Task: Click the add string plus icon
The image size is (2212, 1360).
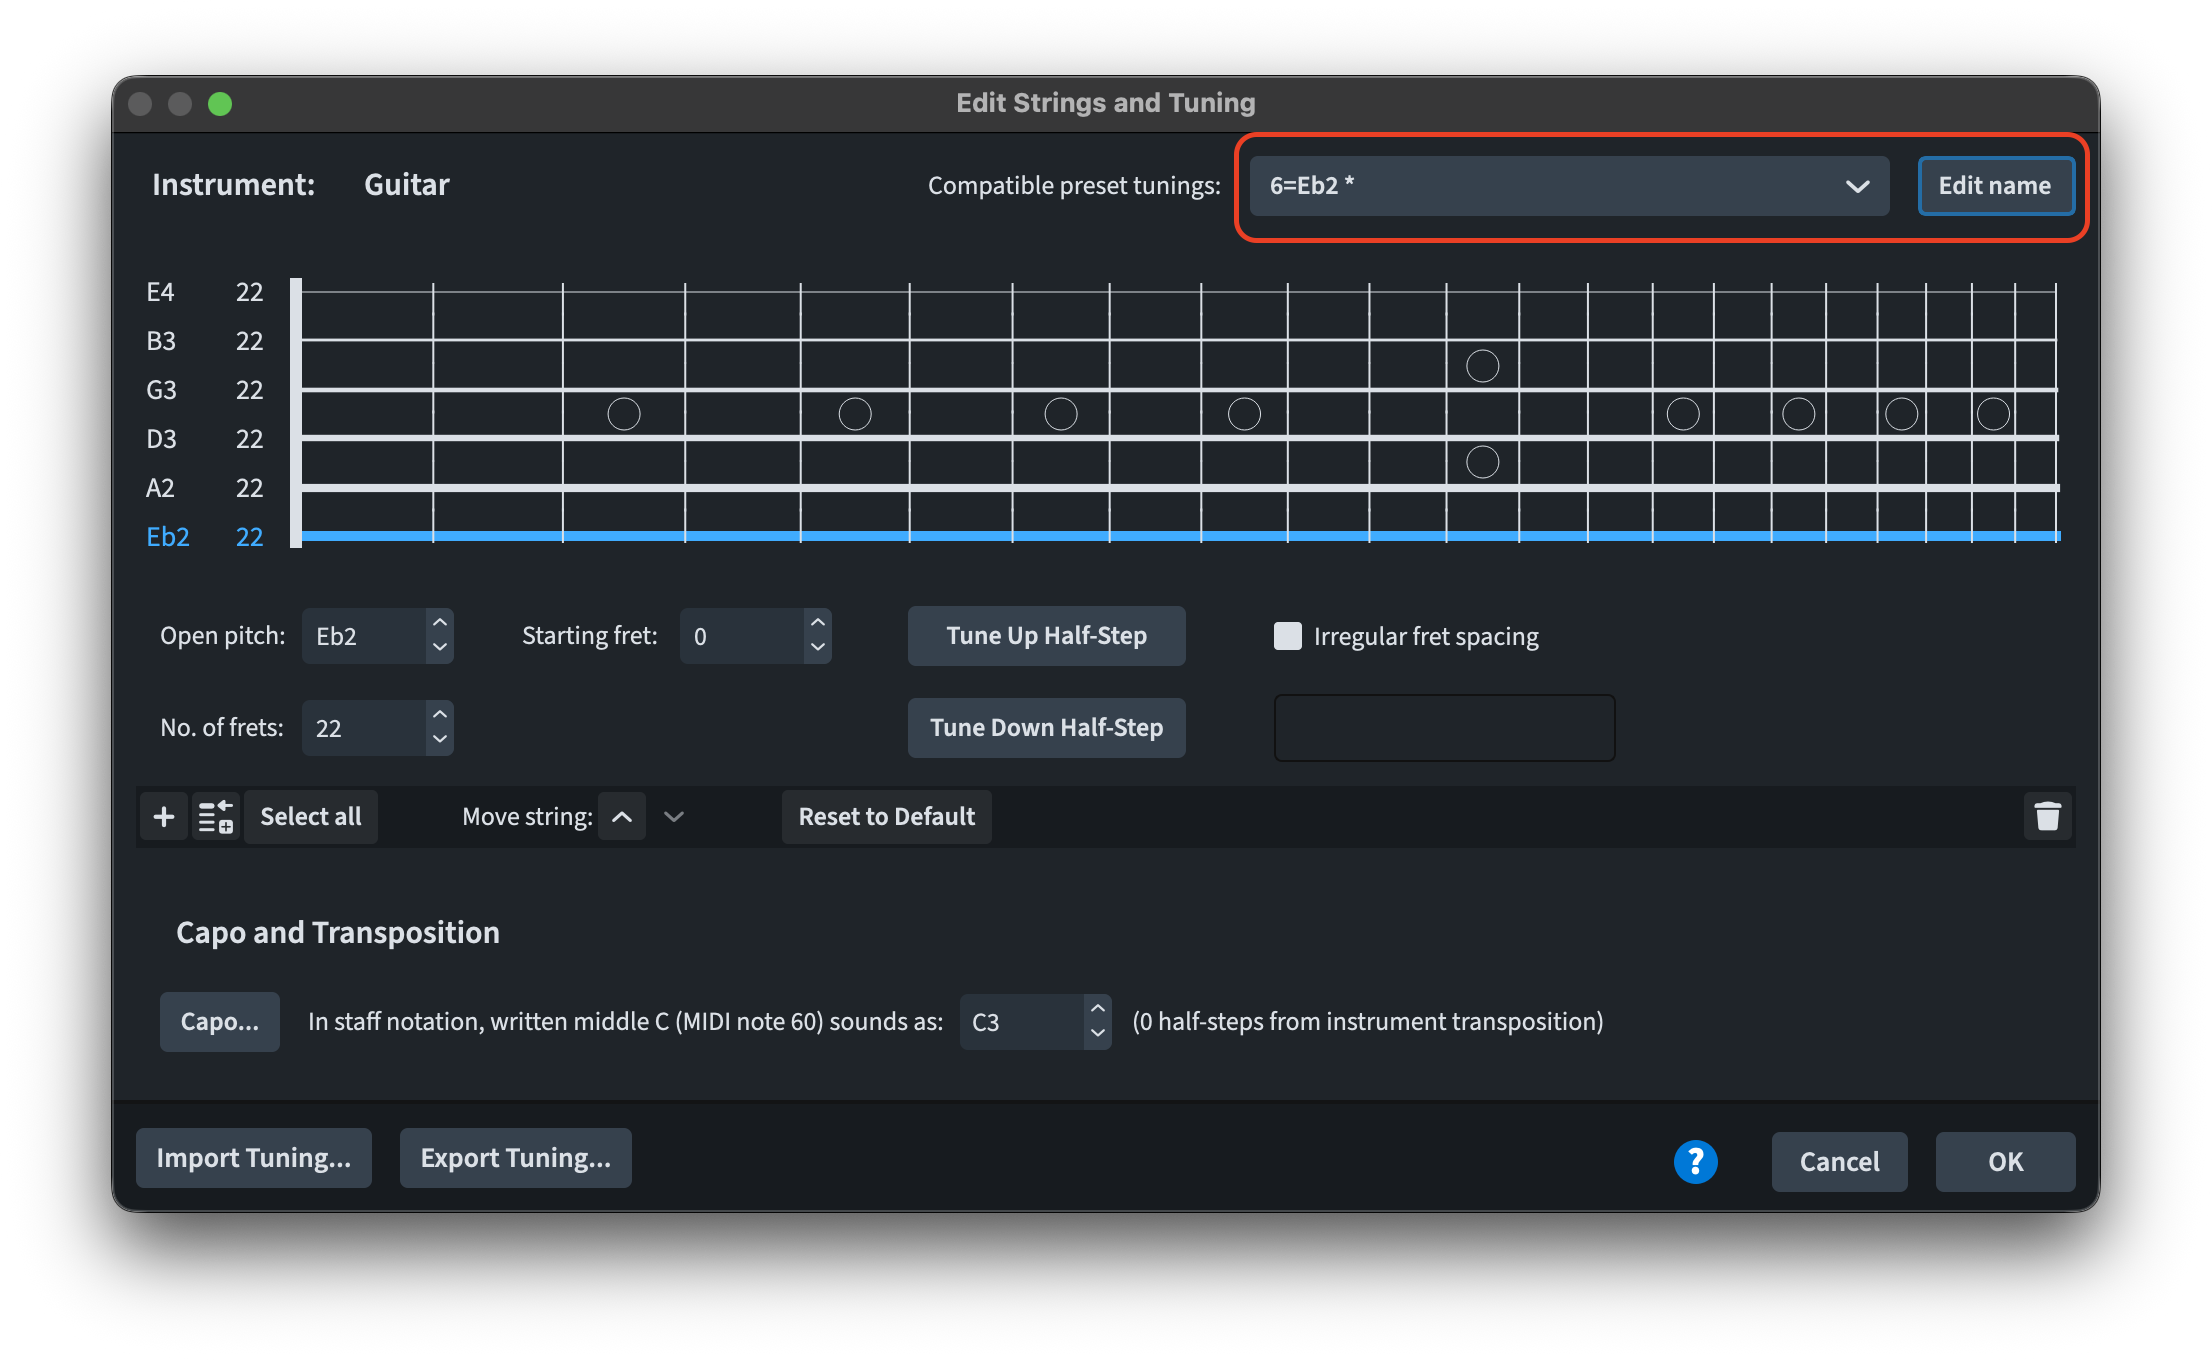Action: coord(164,817)
